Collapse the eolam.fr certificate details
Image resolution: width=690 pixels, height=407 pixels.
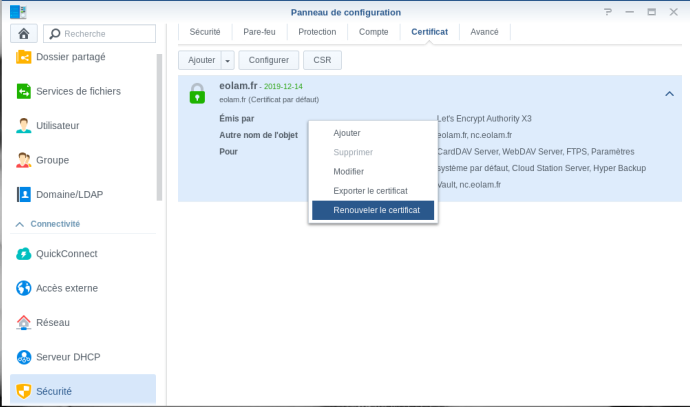(x=668, y=93)
